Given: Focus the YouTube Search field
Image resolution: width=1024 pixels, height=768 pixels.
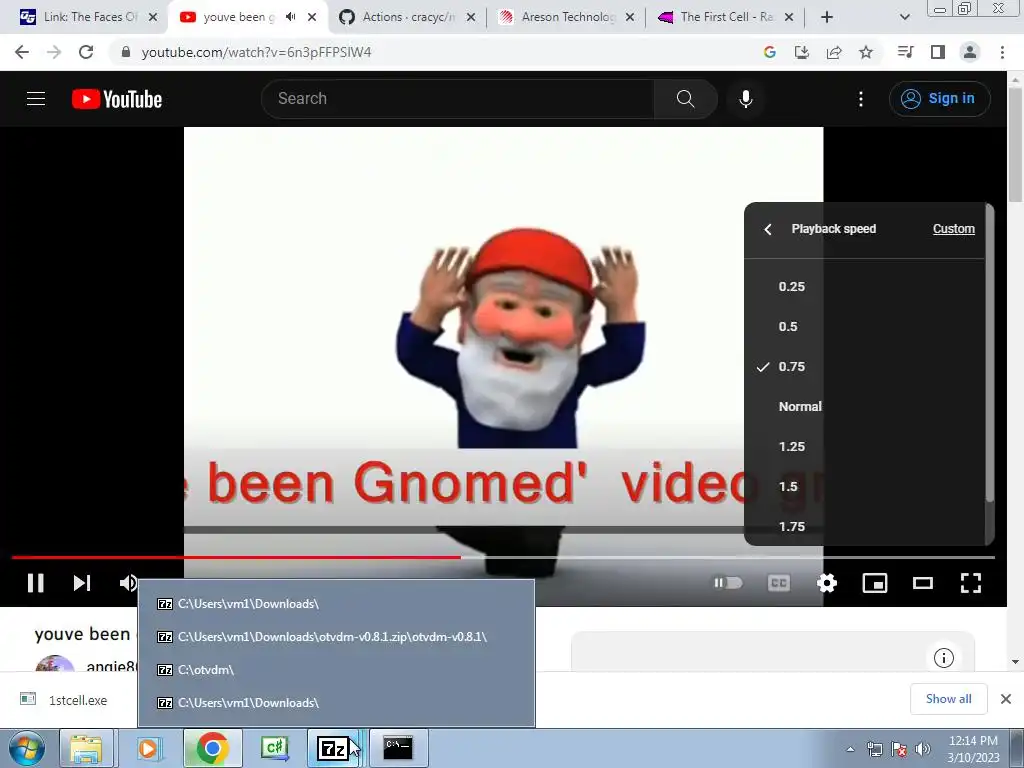Looking at the screenshot, I should pos(457,99).
